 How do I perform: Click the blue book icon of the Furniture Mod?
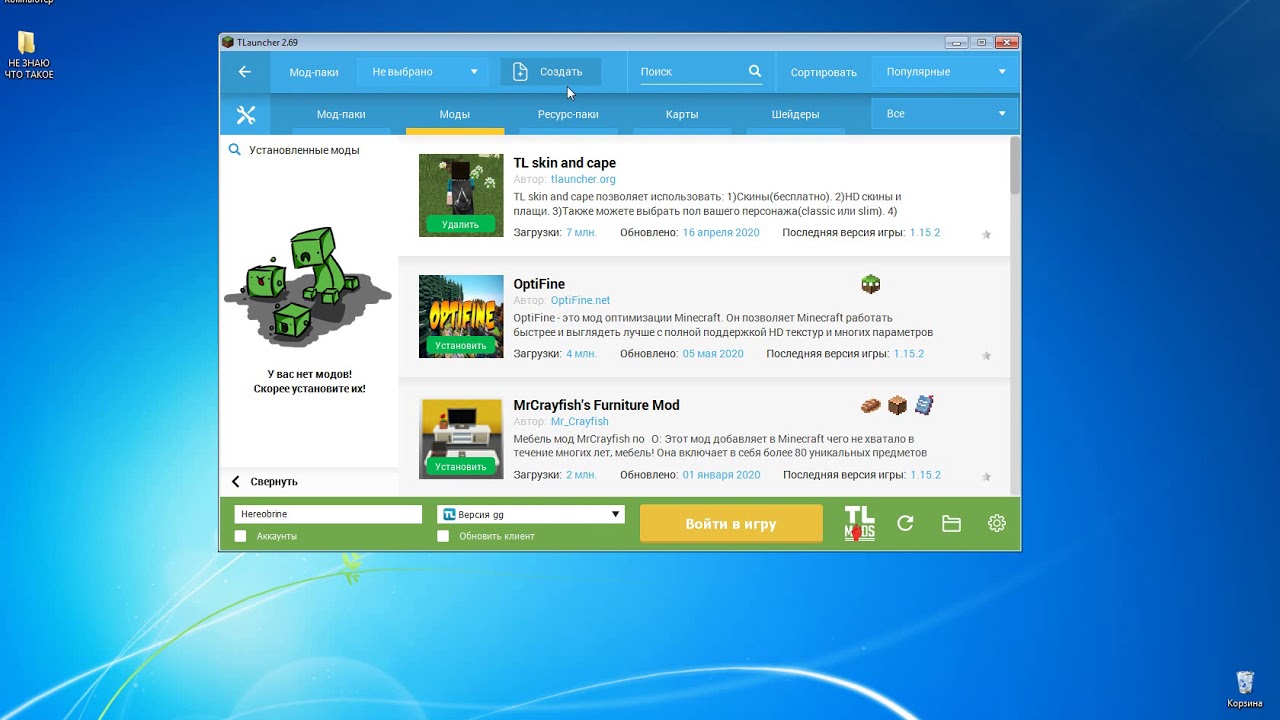(924, 405)
